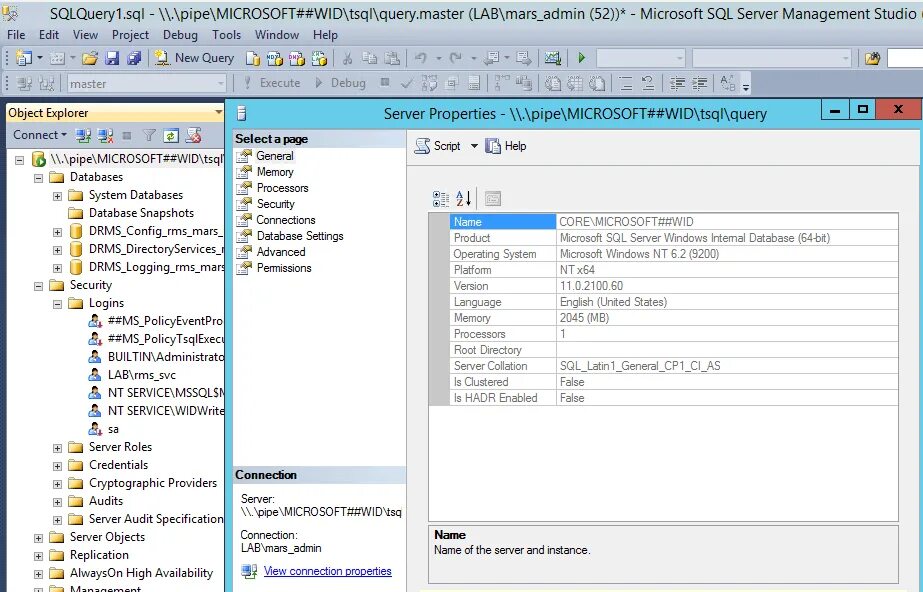Expand the Replication node
Viewport: 923px width, 592px height.
38,556
